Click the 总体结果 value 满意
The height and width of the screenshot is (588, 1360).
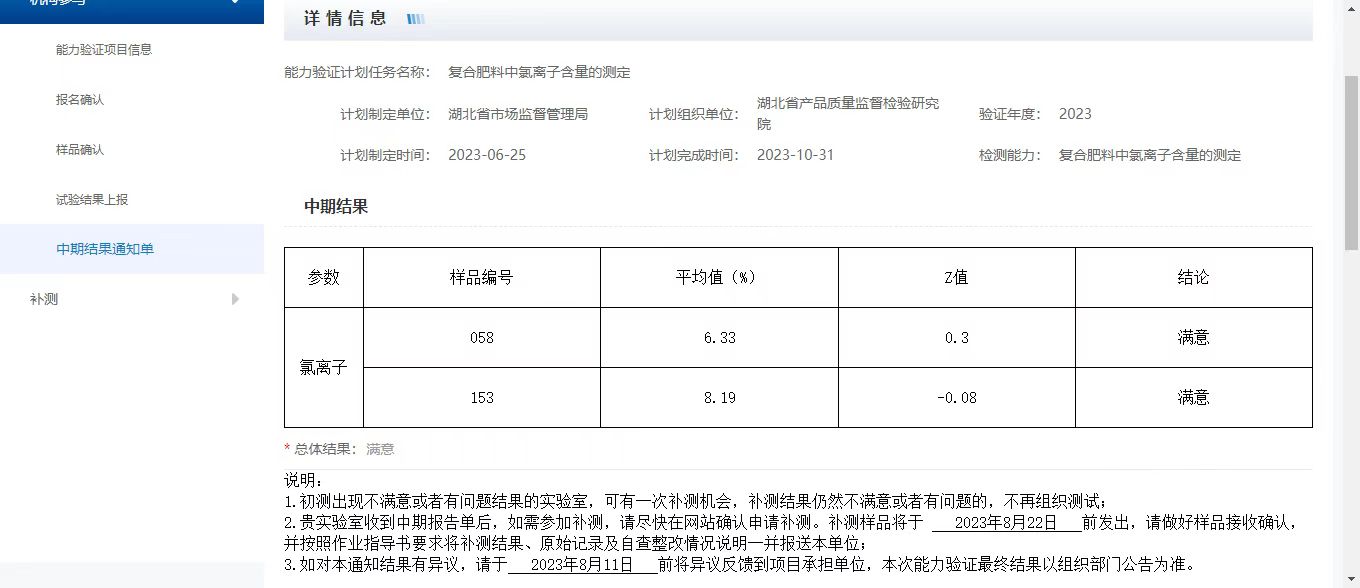pos(380,449)
